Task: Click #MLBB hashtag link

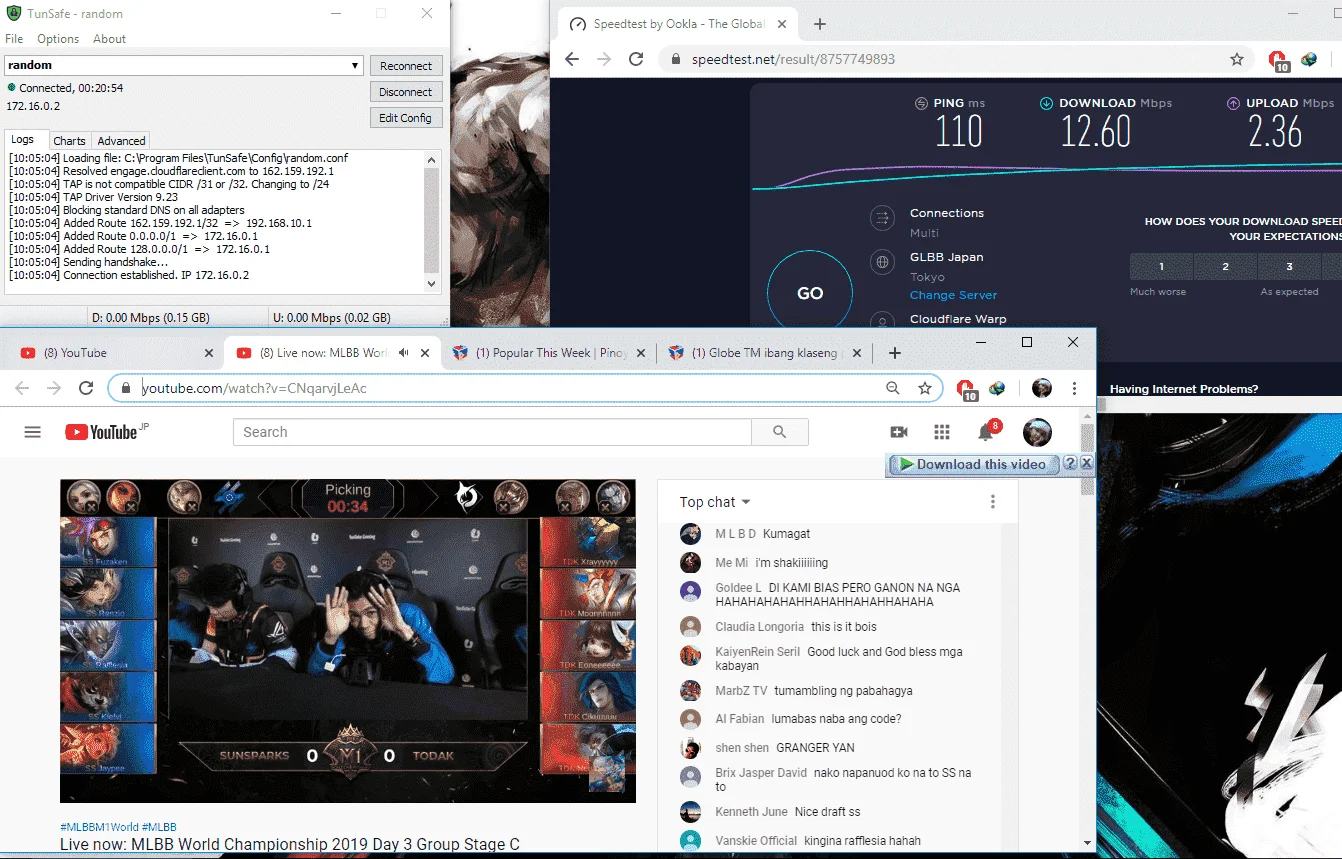Action: [x=159, y=827]
